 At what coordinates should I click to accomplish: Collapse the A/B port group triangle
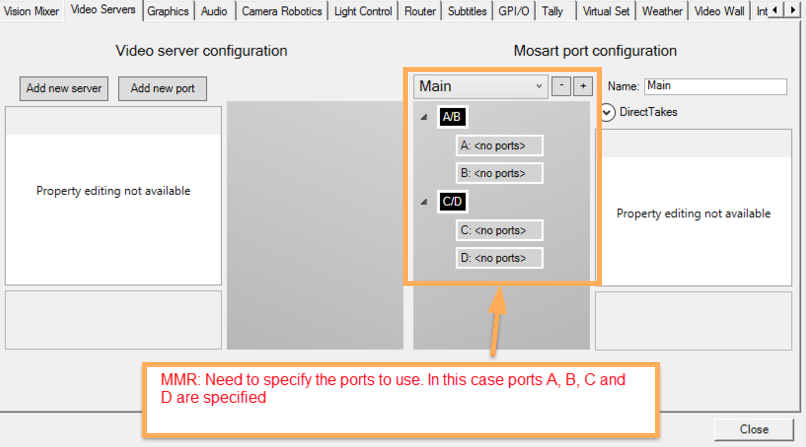pos(424,118)
